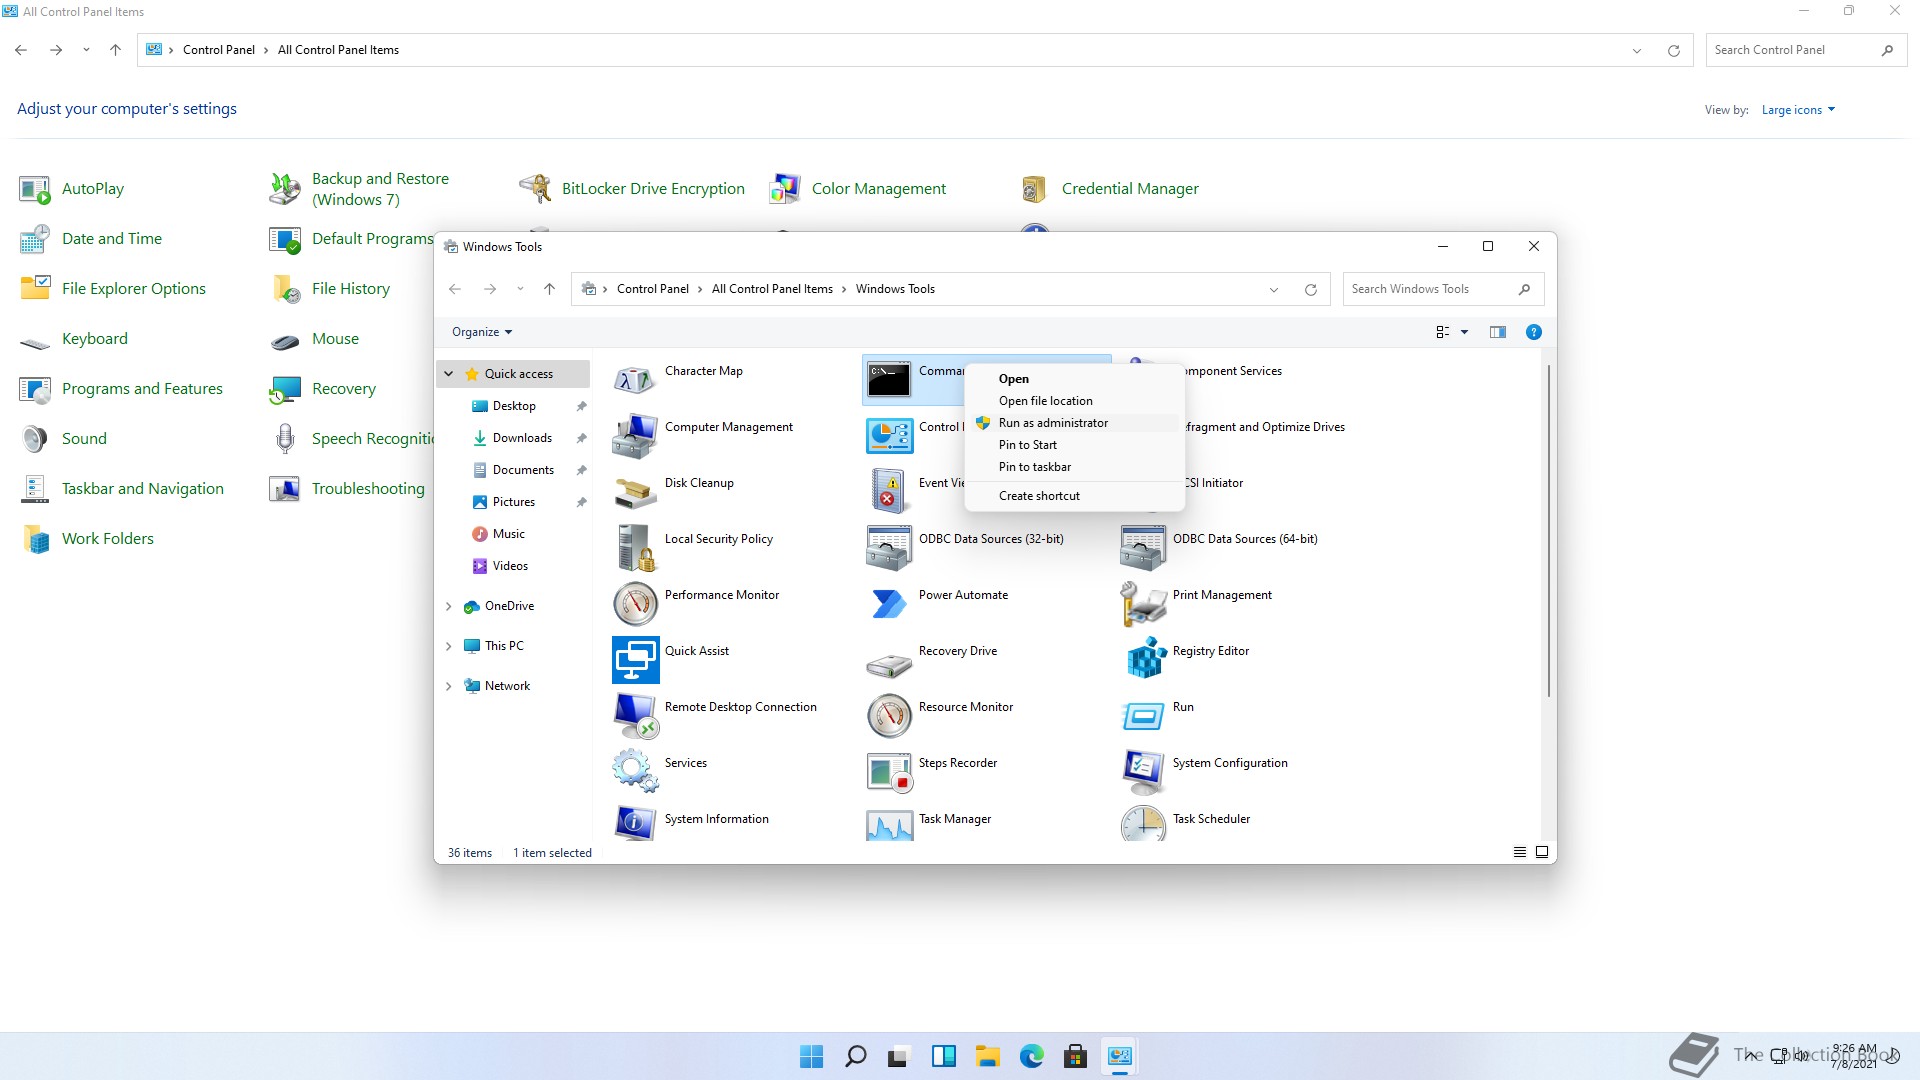
Task: Open the System Configuration icon
Action: [1143, 772]
